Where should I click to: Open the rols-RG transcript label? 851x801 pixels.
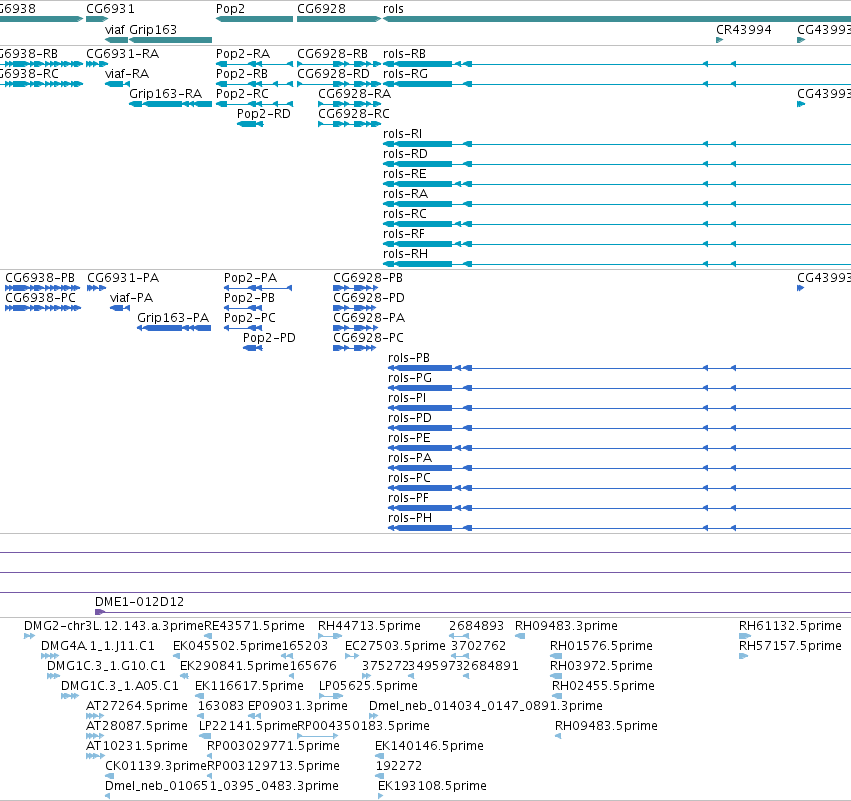pyautogui.click(x=405, y=74)
